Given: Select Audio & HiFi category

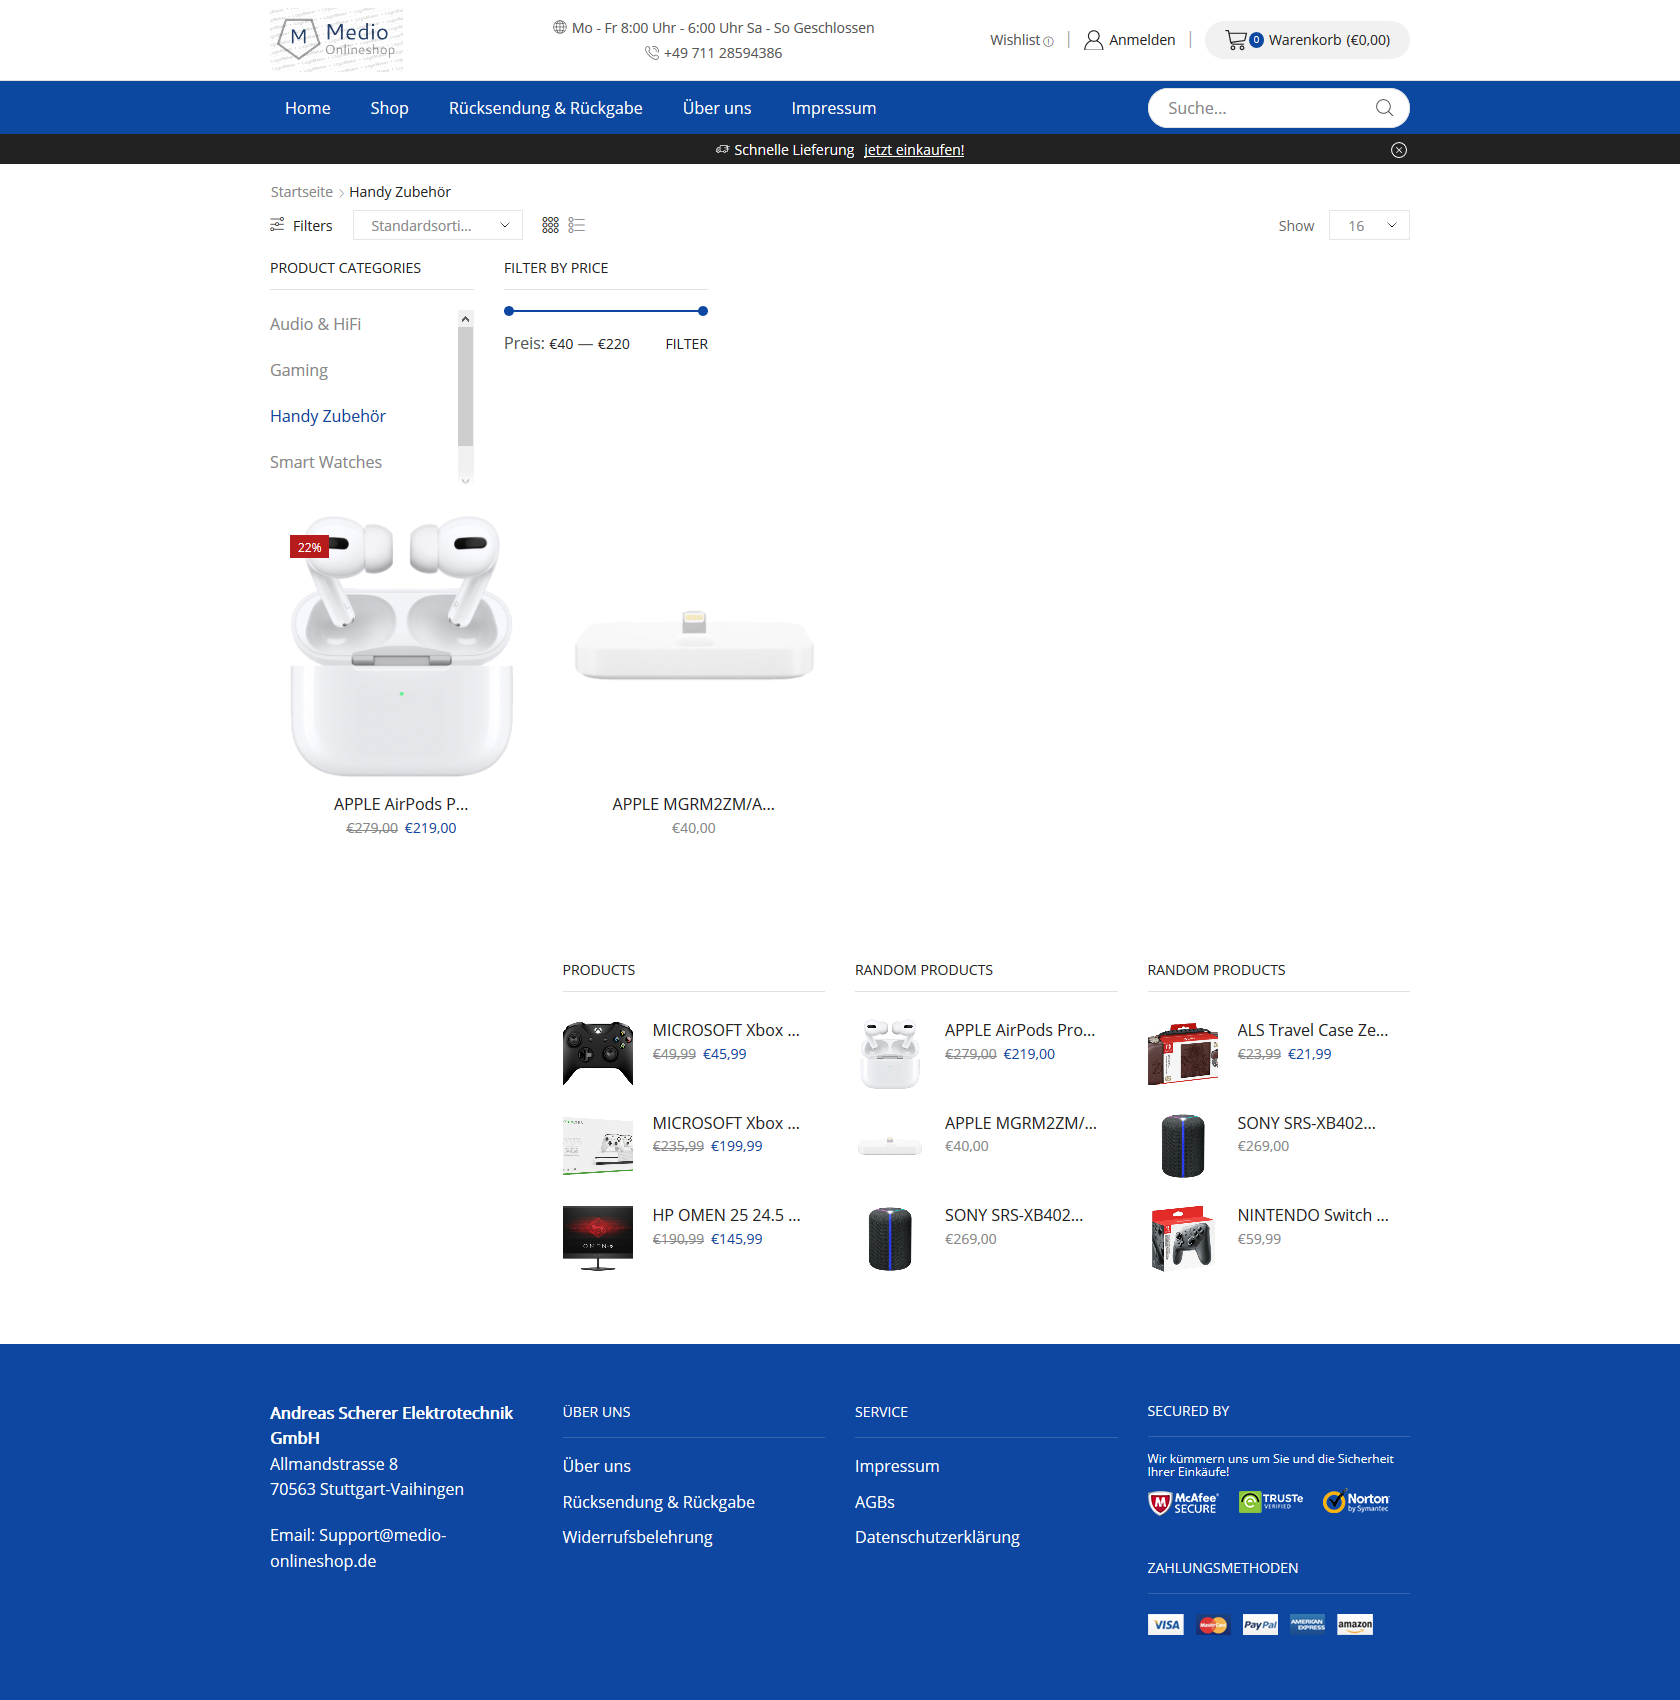Looking at the screenshot, I should click(x=315, y=324).
